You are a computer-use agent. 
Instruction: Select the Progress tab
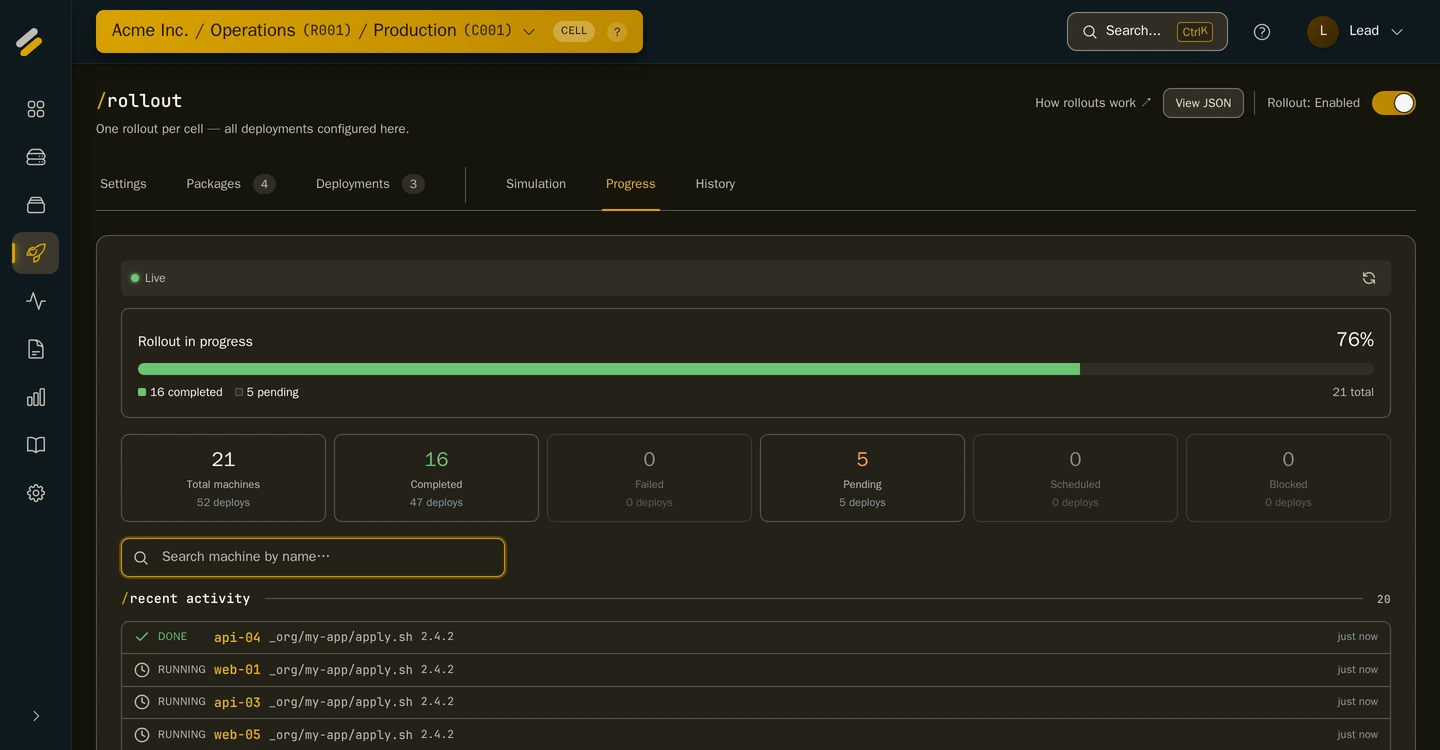[x=631, y=184]
